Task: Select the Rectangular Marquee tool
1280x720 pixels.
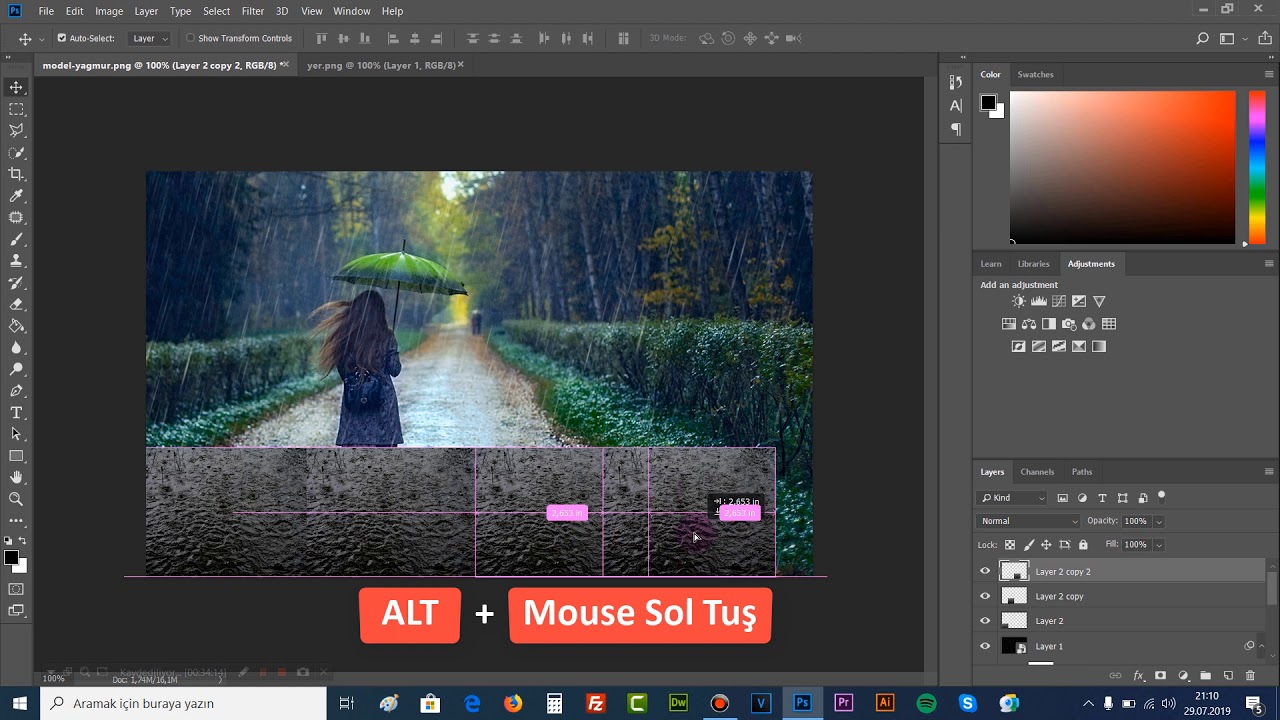Action: pyautogui.click(x=16, y=109)
